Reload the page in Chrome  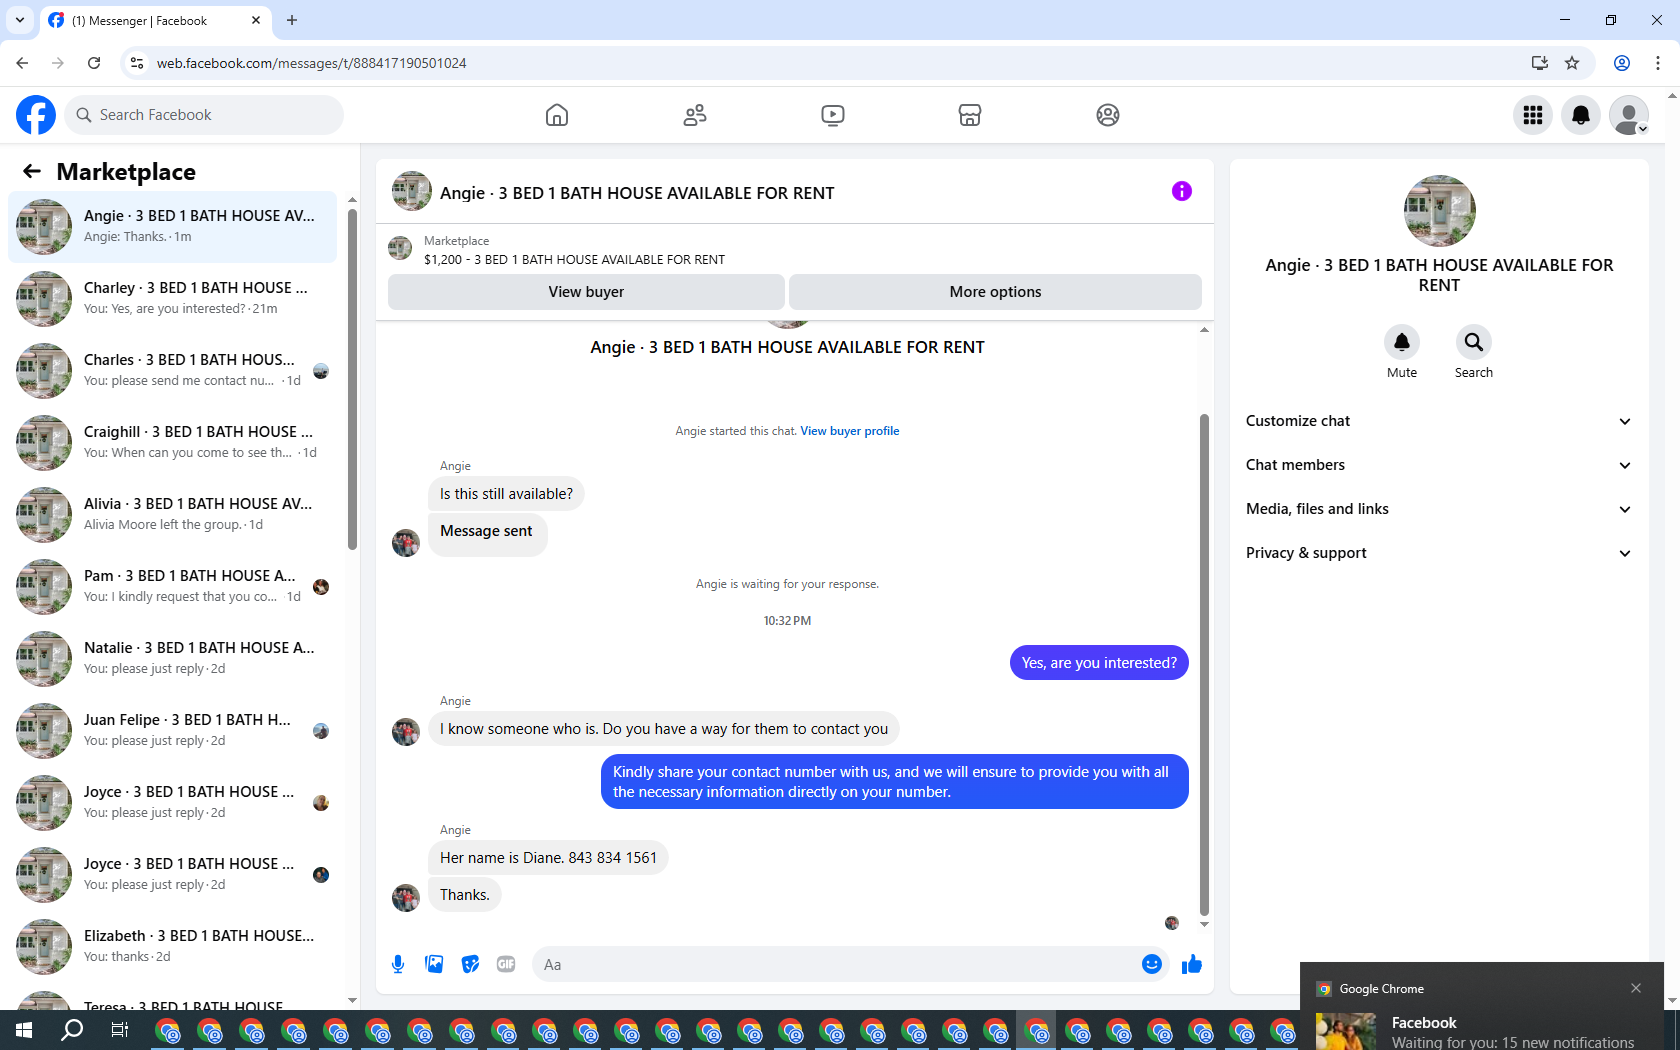(x=94, y=63)
